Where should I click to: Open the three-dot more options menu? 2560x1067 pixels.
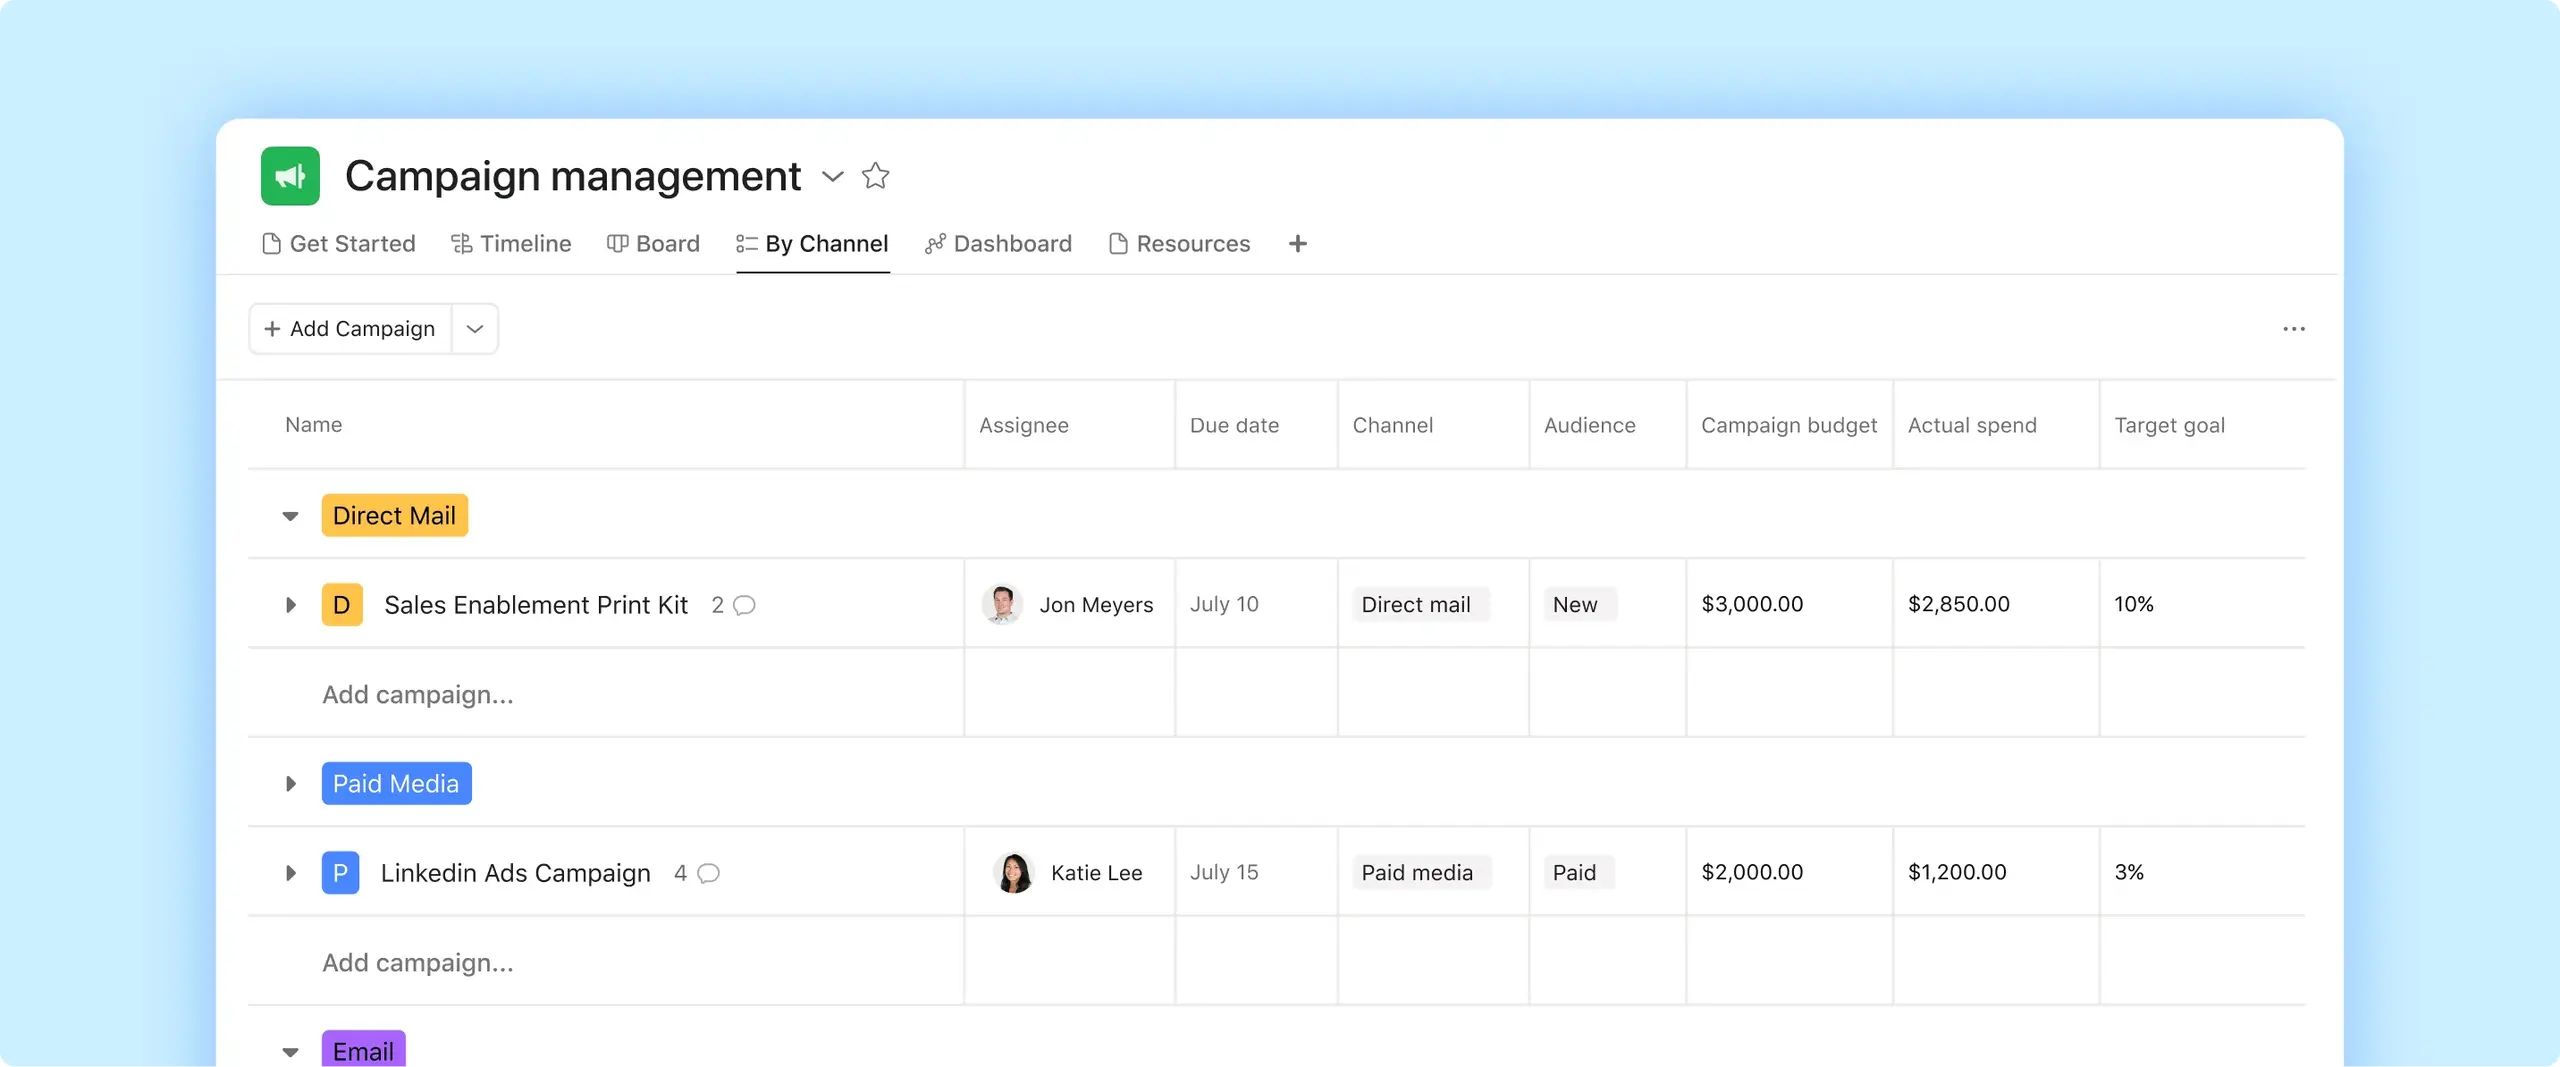(x=2294, y=329)
